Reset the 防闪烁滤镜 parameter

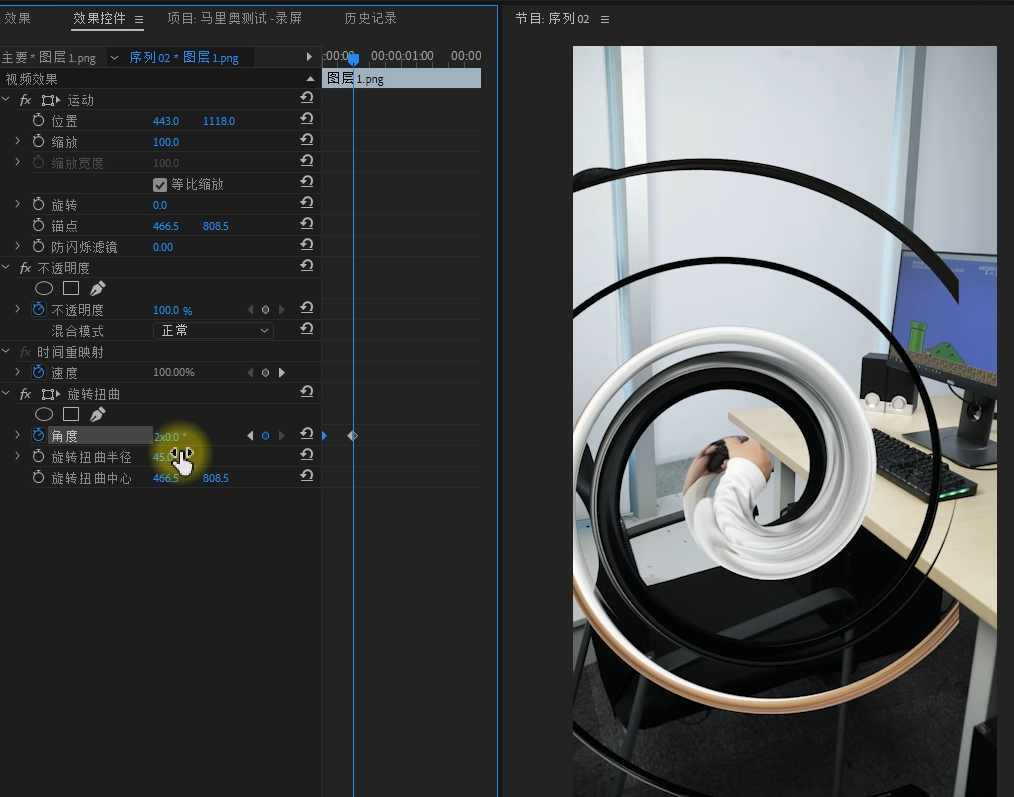(x=307, y=245)
